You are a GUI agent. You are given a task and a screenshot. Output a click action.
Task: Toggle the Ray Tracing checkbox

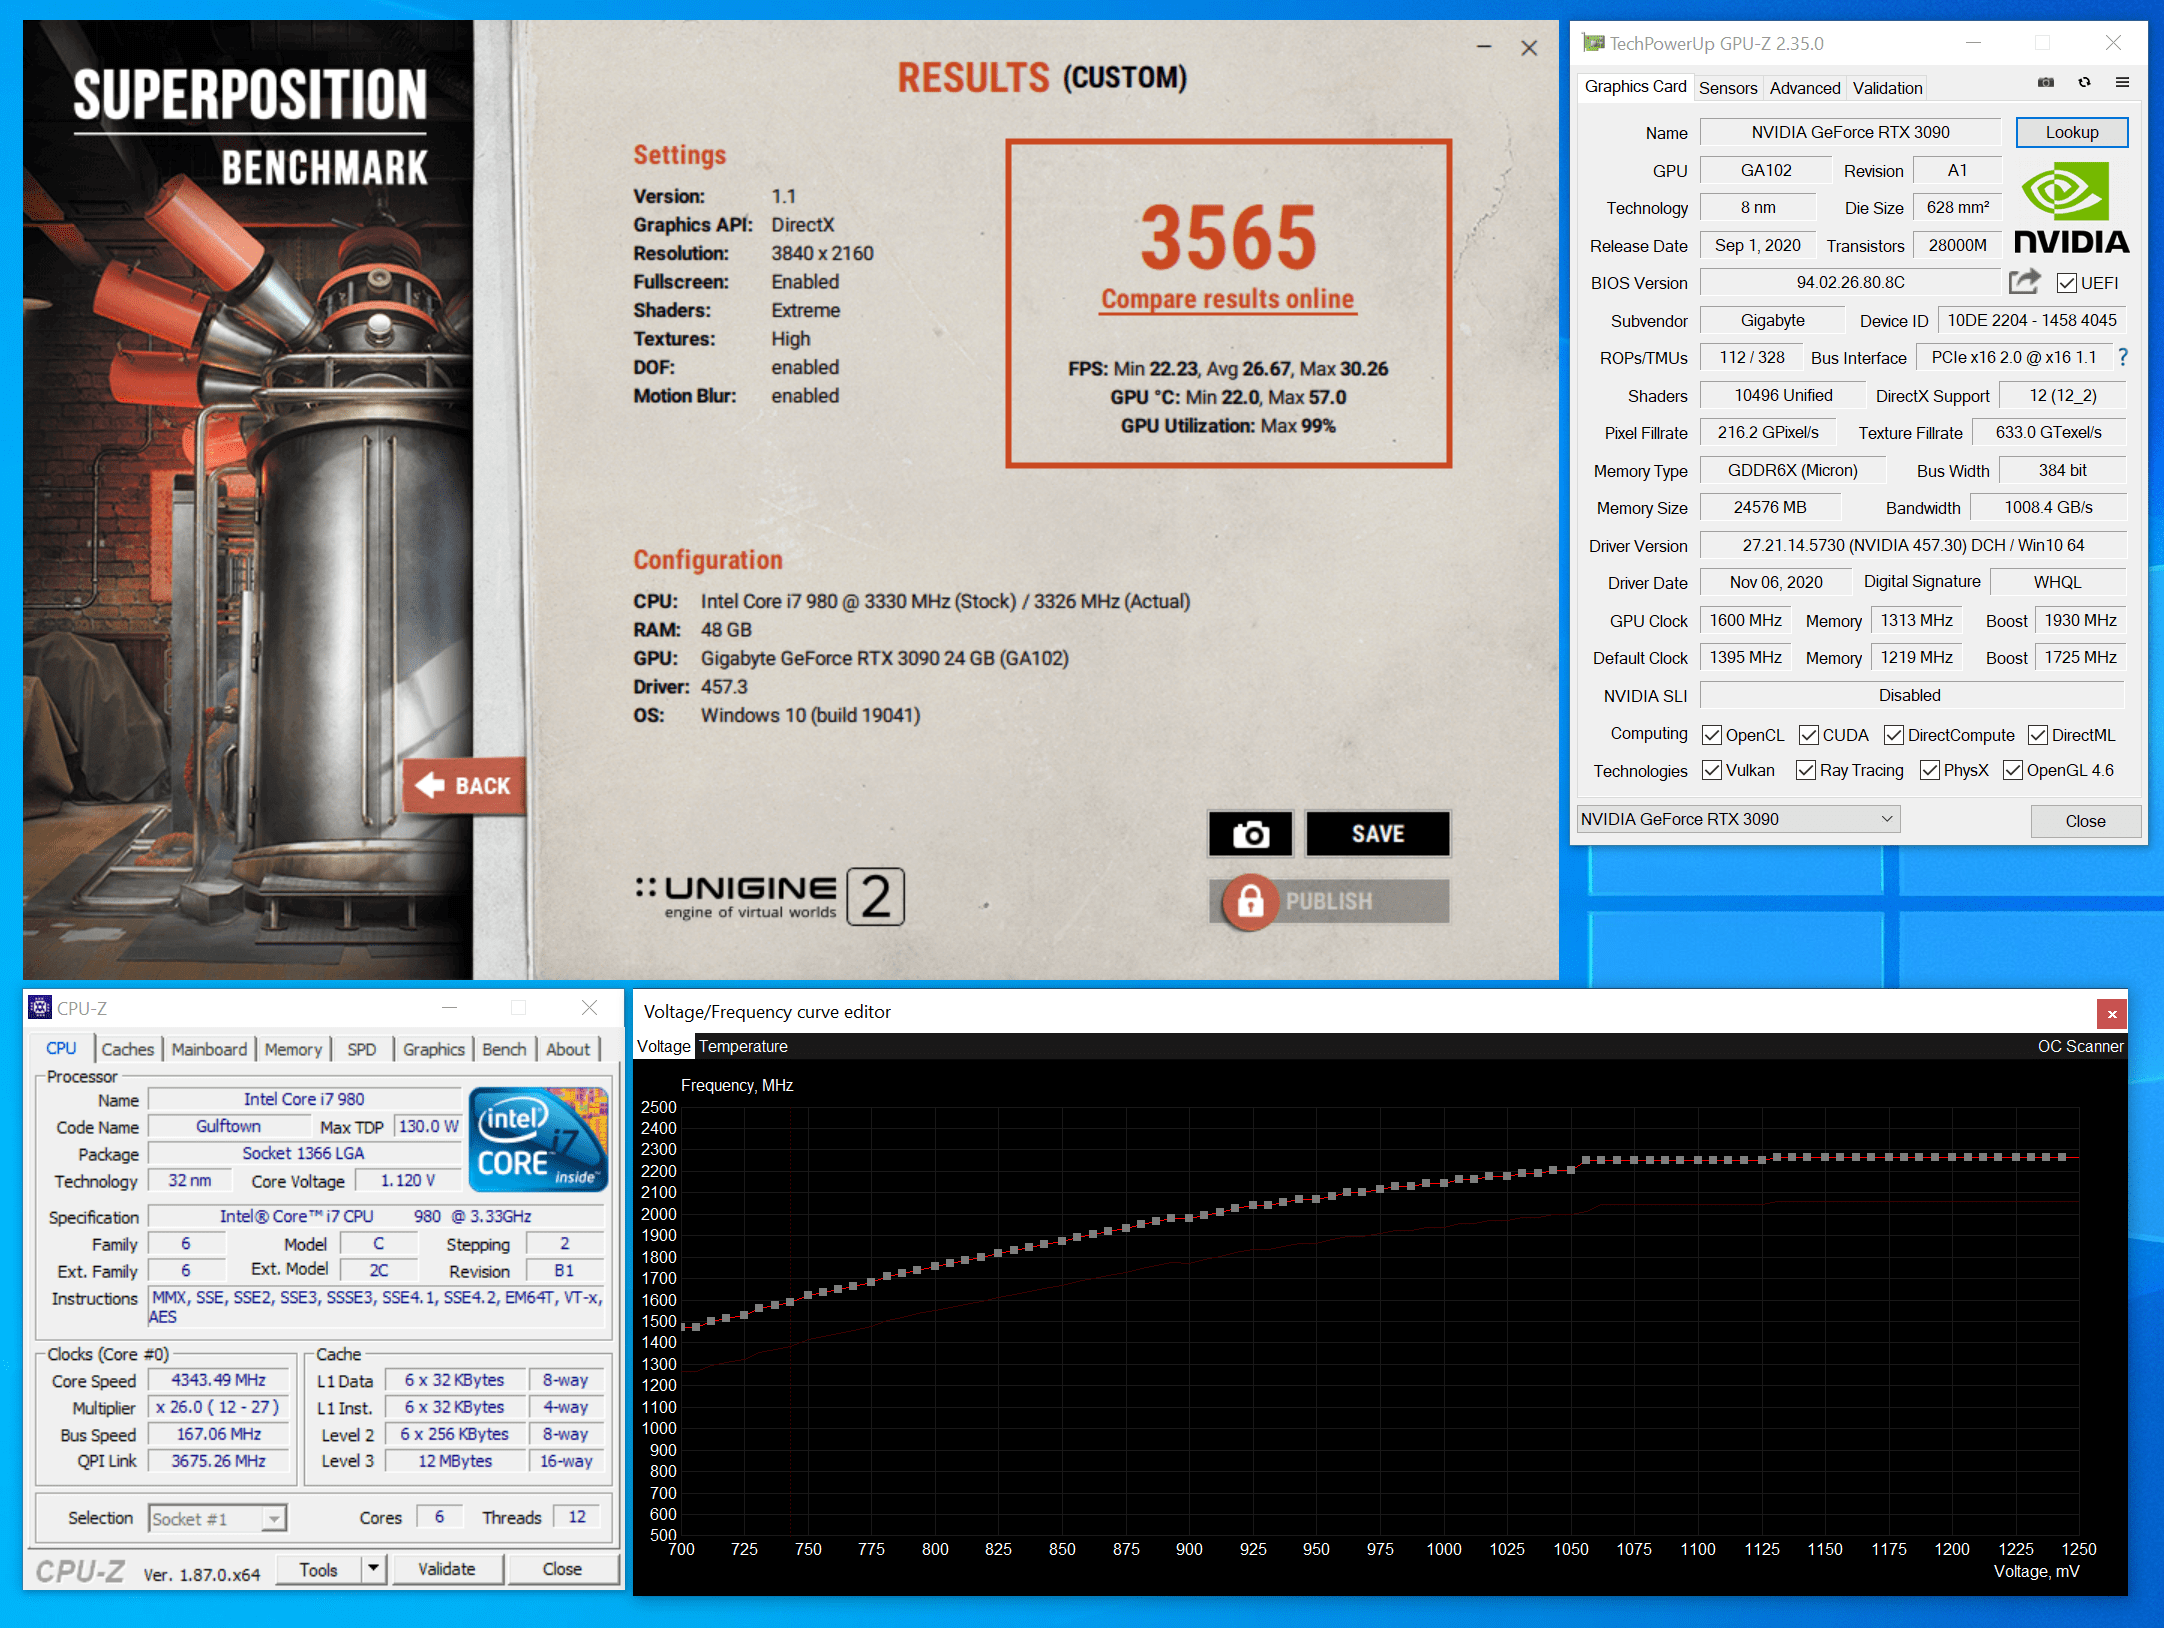pos(1806,770)
